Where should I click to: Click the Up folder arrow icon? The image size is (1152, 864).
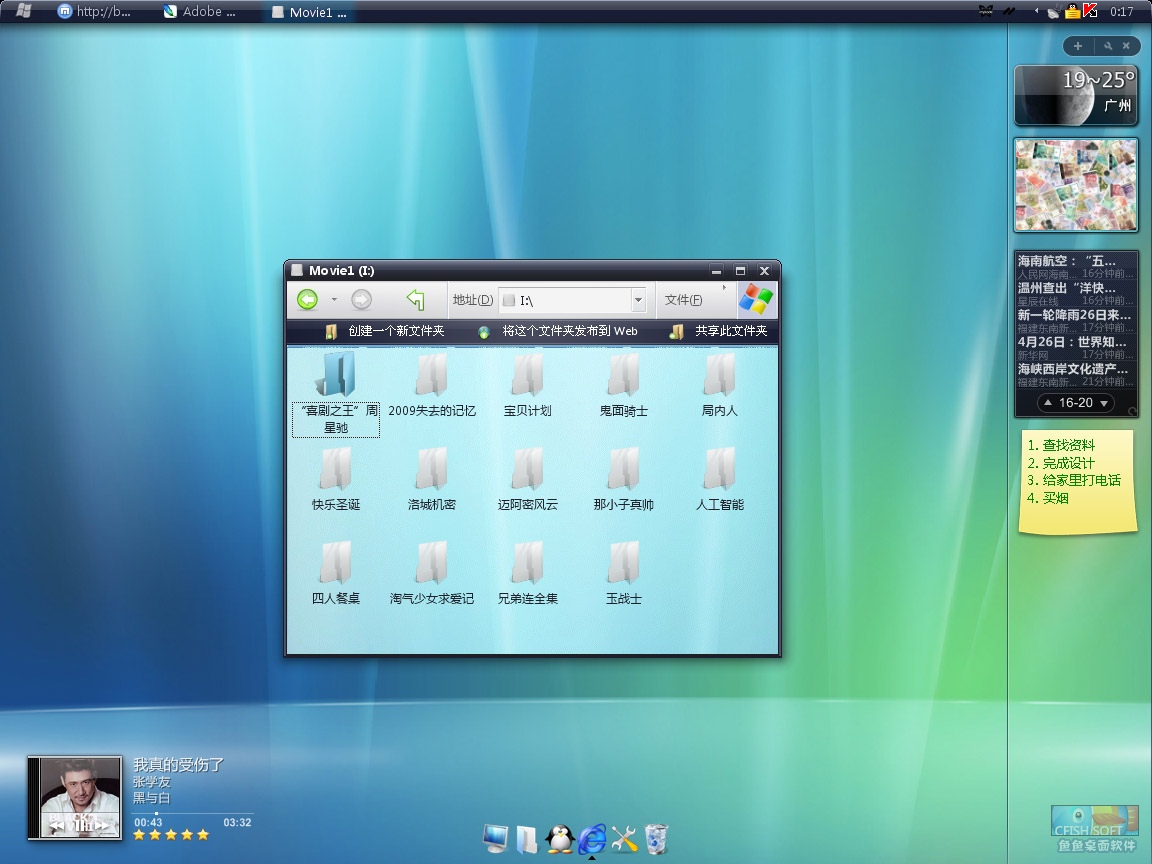[x=416, y=299]
